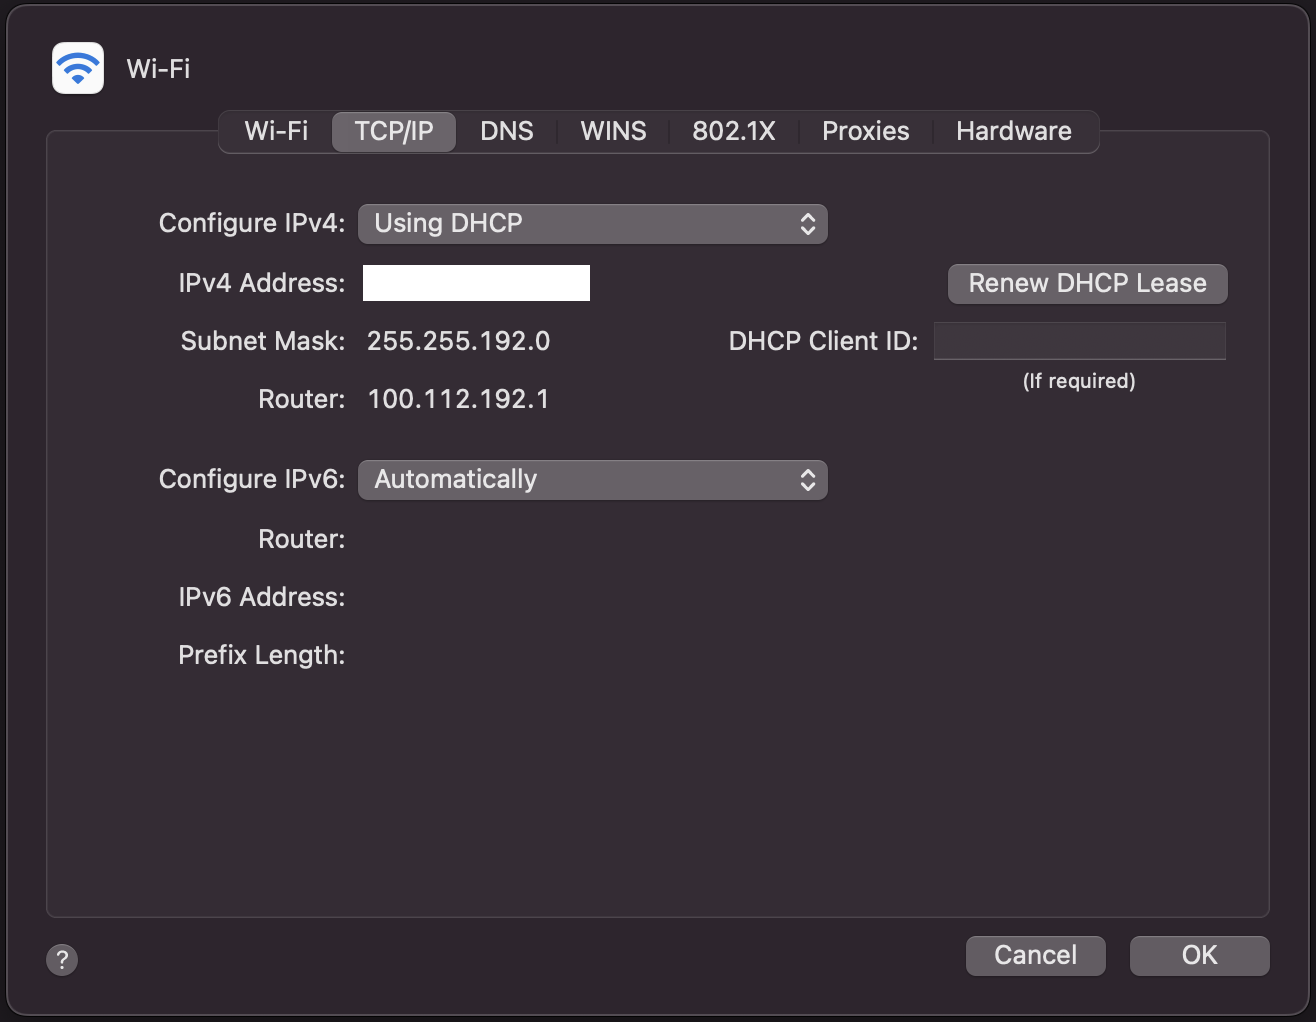Select the 802.1X tab
Viewport: 1316px width, 1022px height.
click(x=734, y=131)
